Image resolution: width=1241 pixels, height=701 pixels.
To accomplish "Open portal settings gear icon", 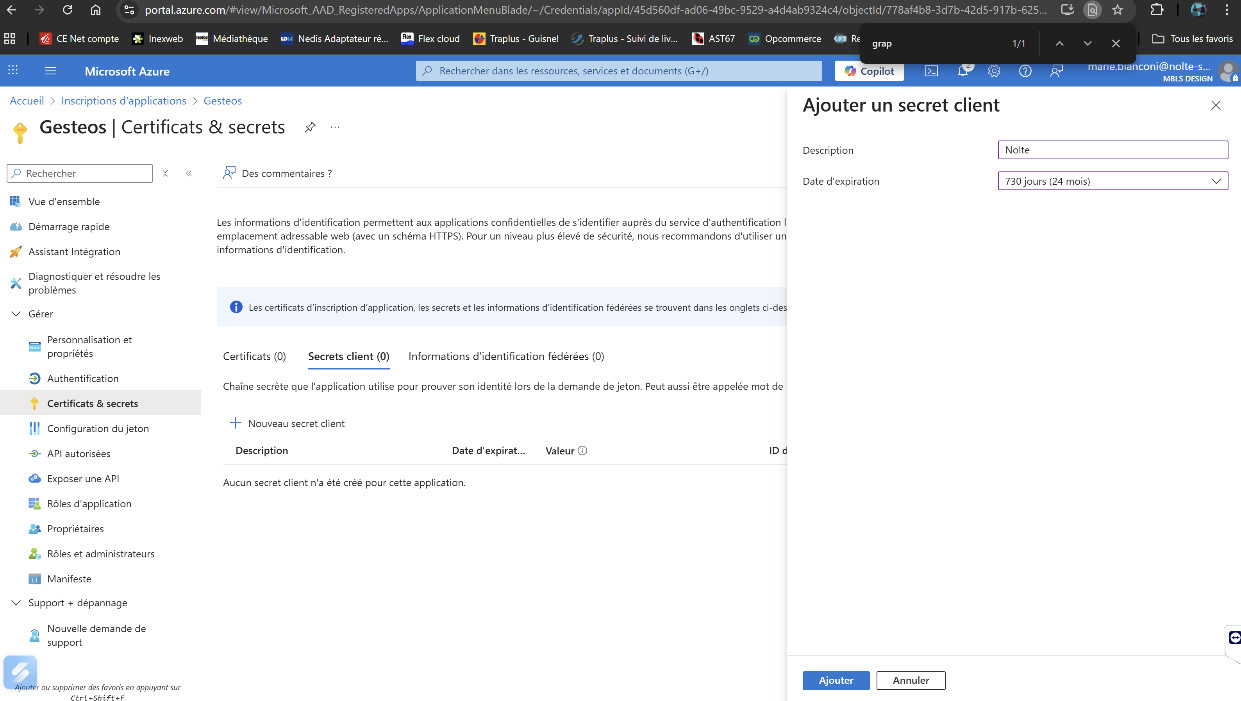I will [994, 71].
